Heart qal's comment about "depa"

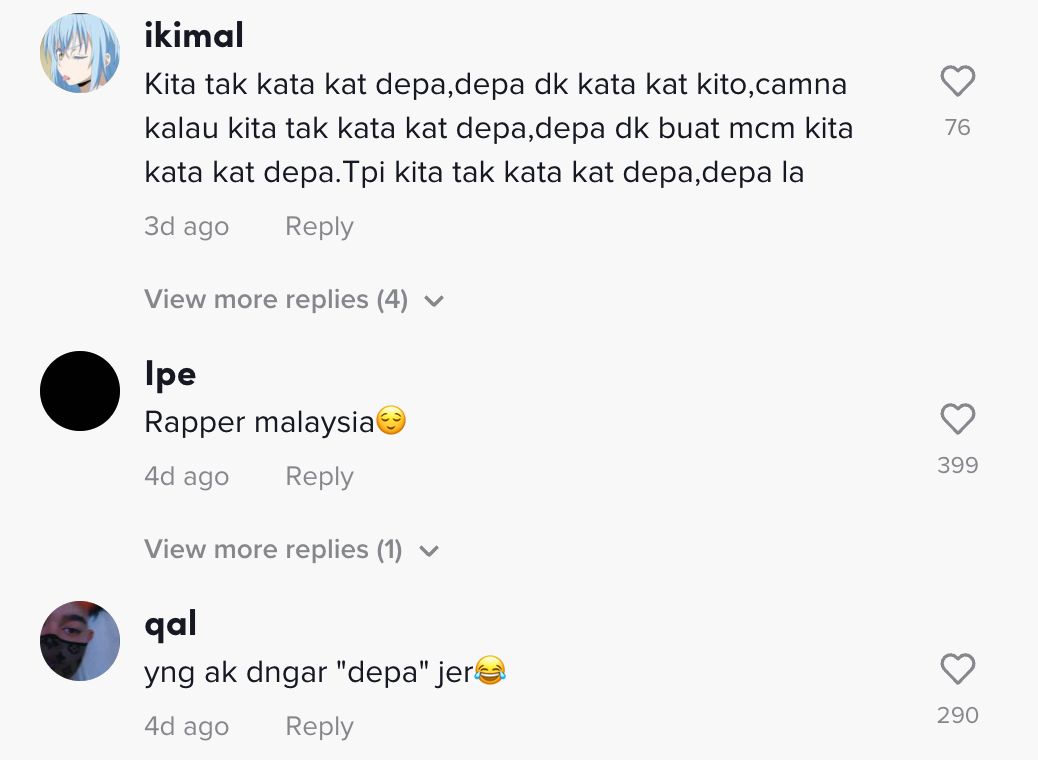click(957, 670)
